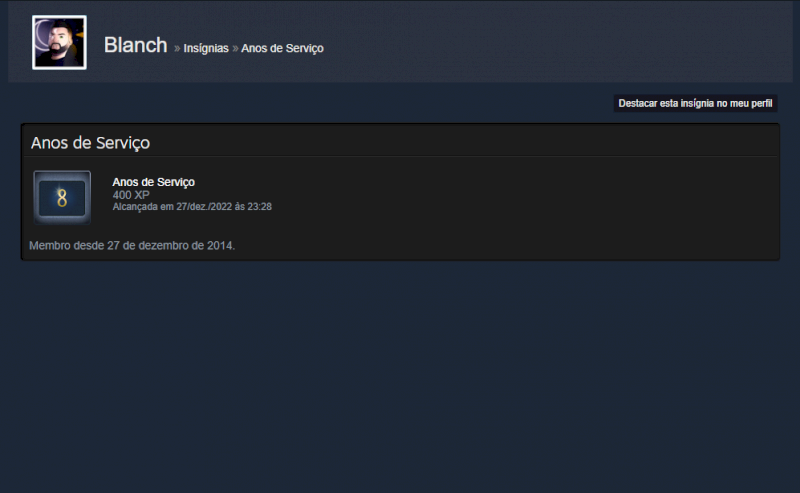Click the 23:28 time in achieved date
This screenshot has height=493, width=800.
tap(260, 207)
